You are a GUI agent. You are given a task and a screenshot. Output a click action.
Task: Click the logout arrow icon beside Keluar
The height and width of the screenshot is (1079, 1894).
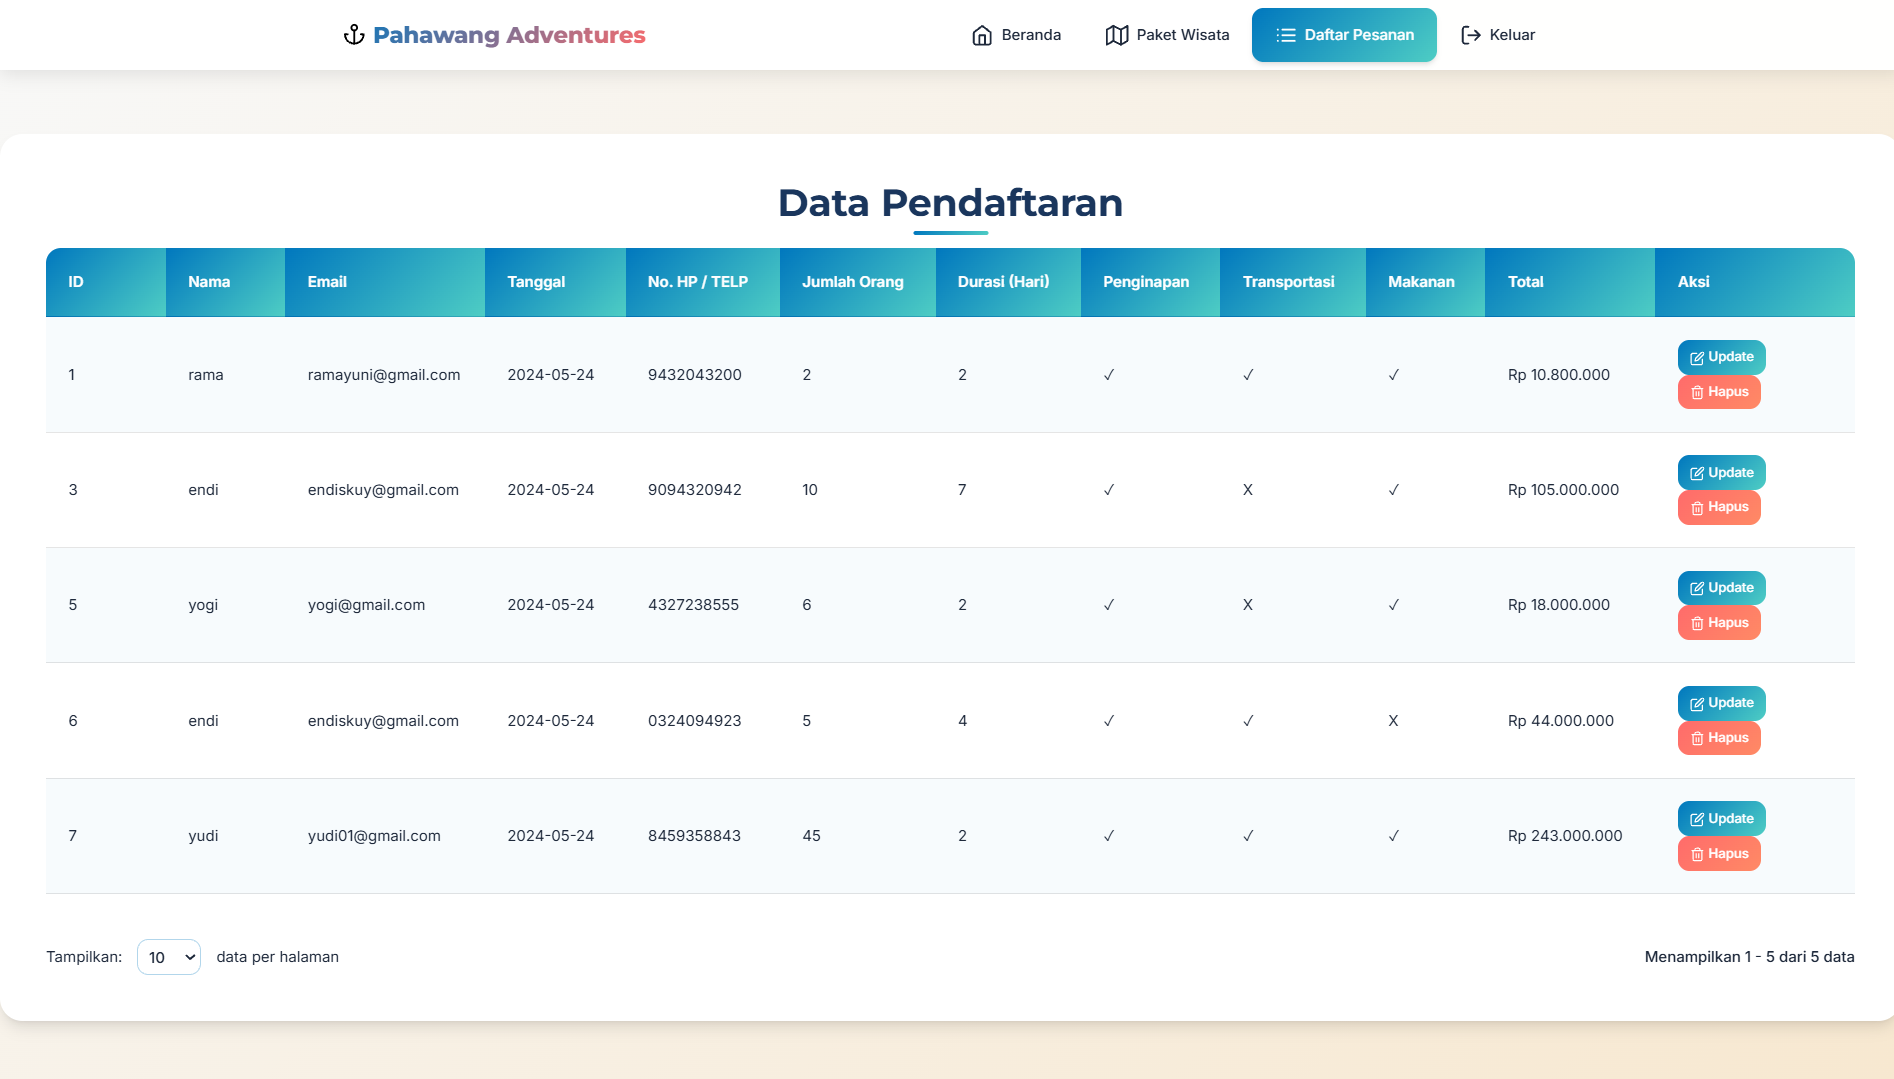(x=1470, y=35)
